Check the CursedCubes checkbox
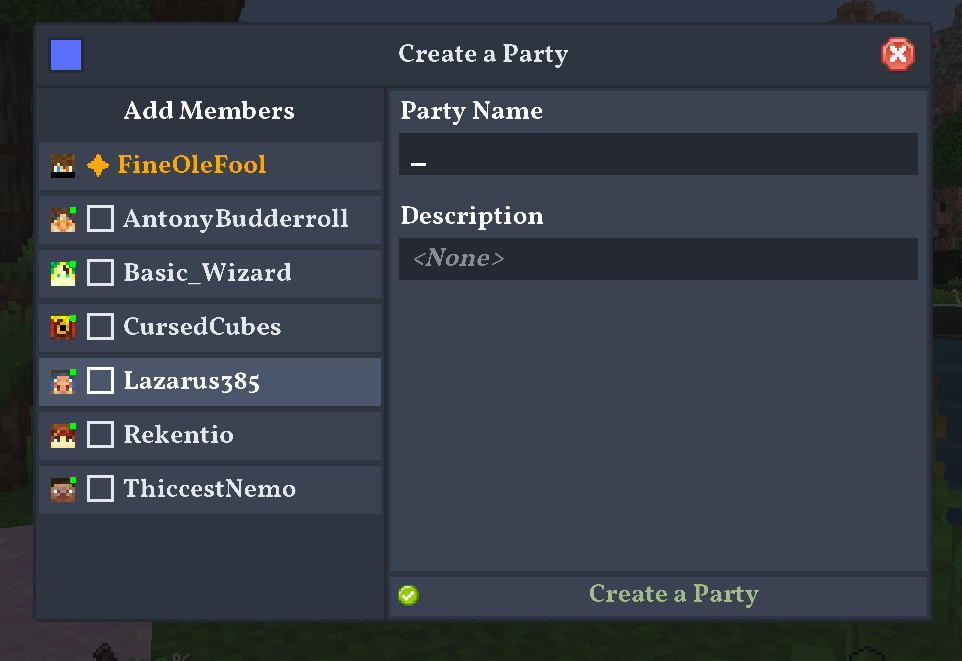Image resolution: width=962 pixels, height=661 pixels. click(x=100, y=327)
